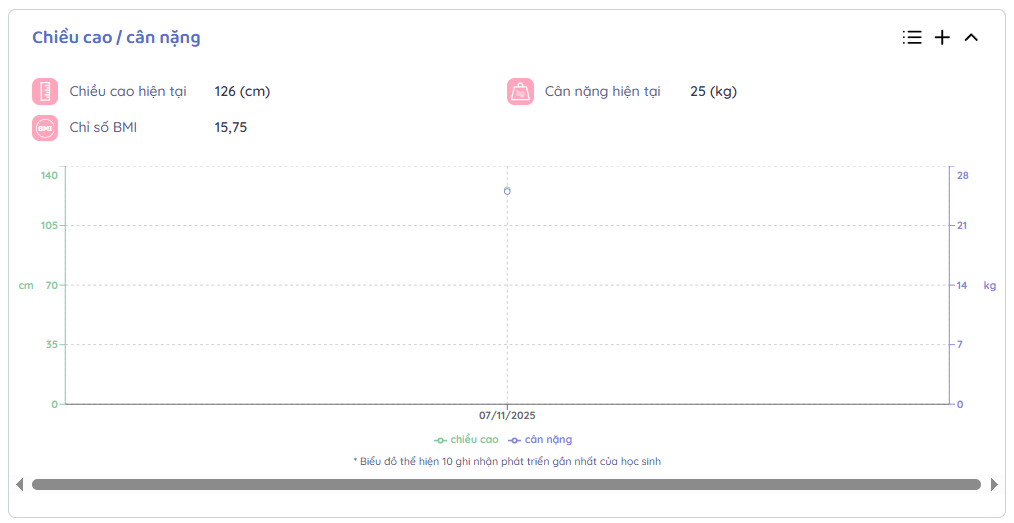Click the purple kg axis unit label

click(x=989, y=286)
